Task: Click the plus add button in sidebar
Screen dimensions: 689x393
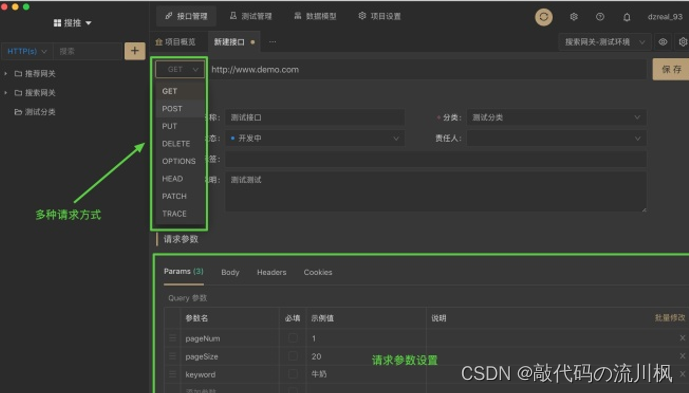Action: [x=135, y=51]
